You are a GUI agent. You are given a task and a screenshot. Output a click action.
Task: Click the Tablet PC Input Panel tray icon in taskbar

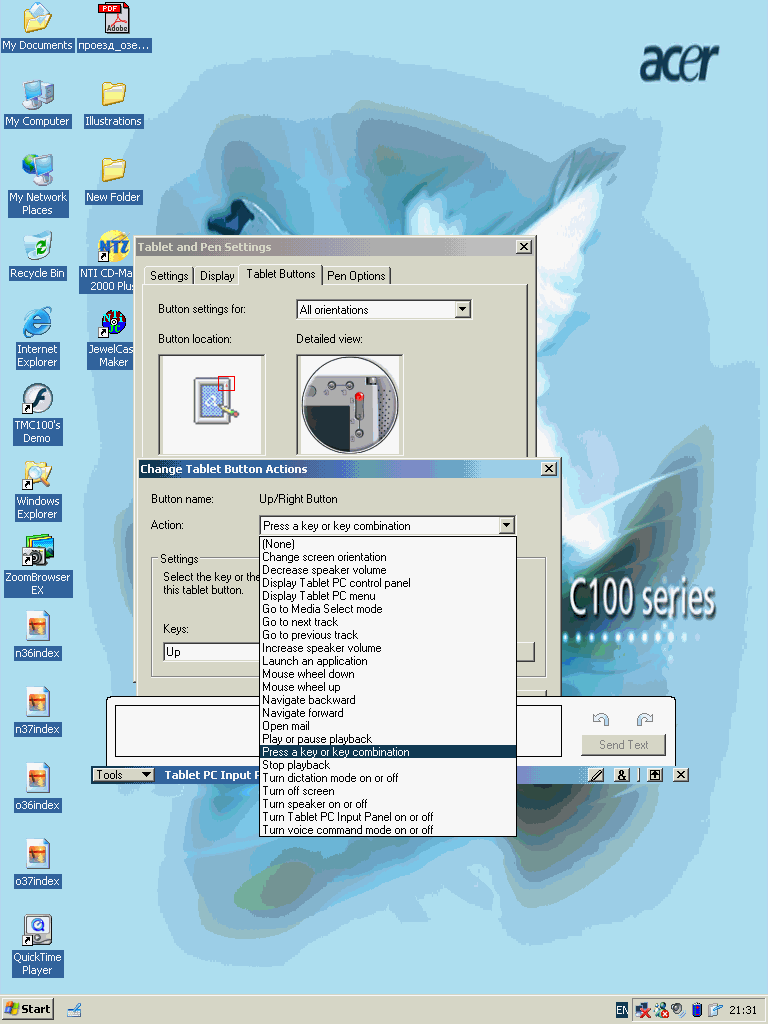[74, 1010]
